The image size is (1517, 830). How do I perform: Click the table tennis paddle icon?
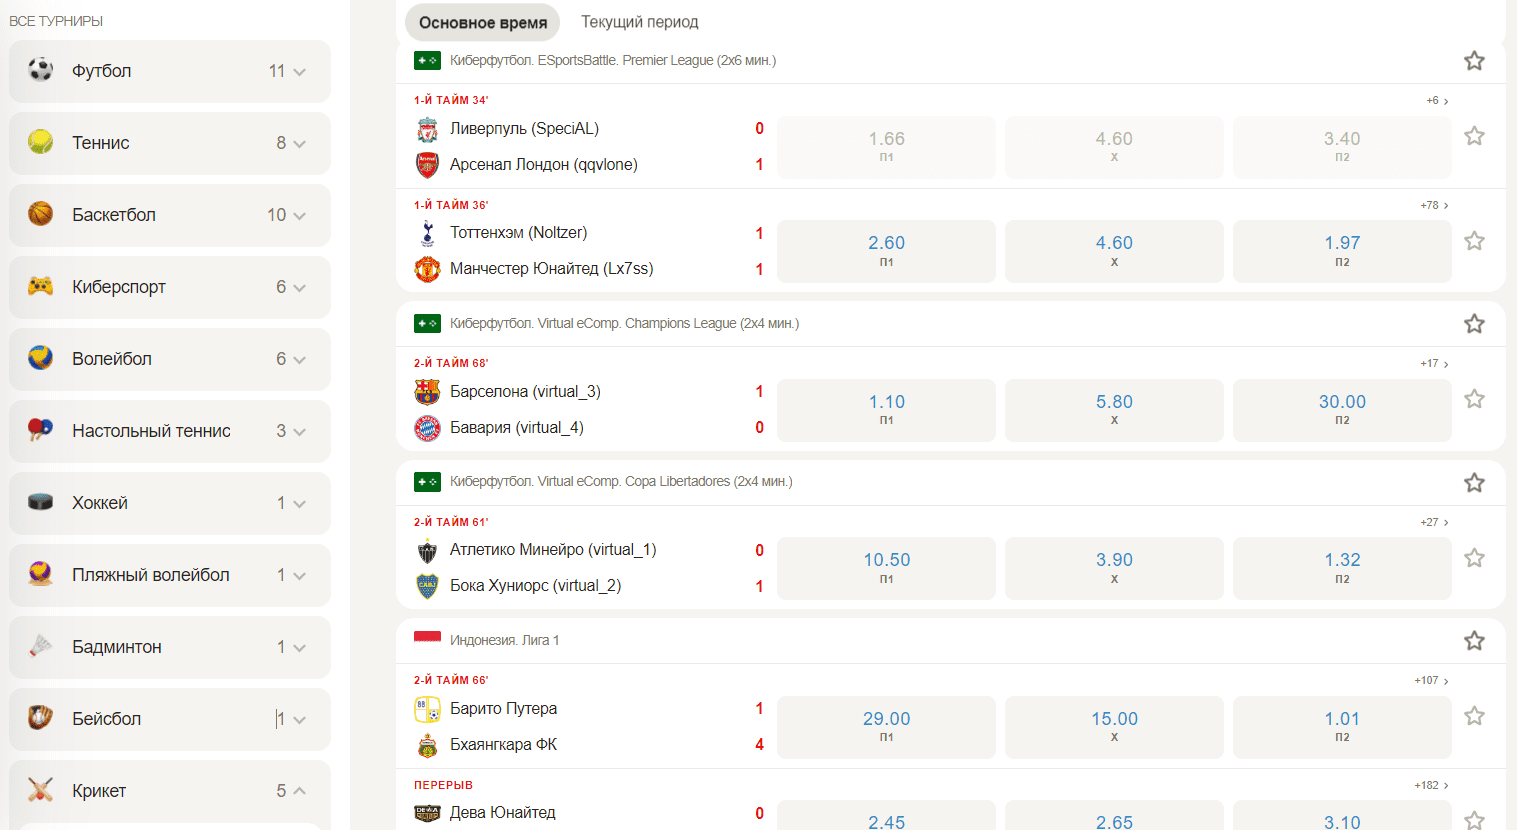(x=40, y=430)
